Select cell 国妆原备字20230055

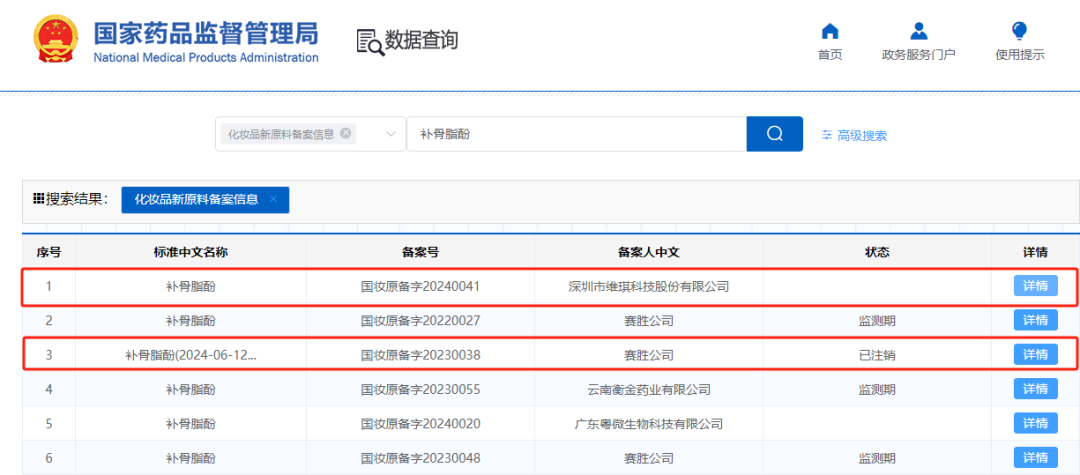point(420,390)
